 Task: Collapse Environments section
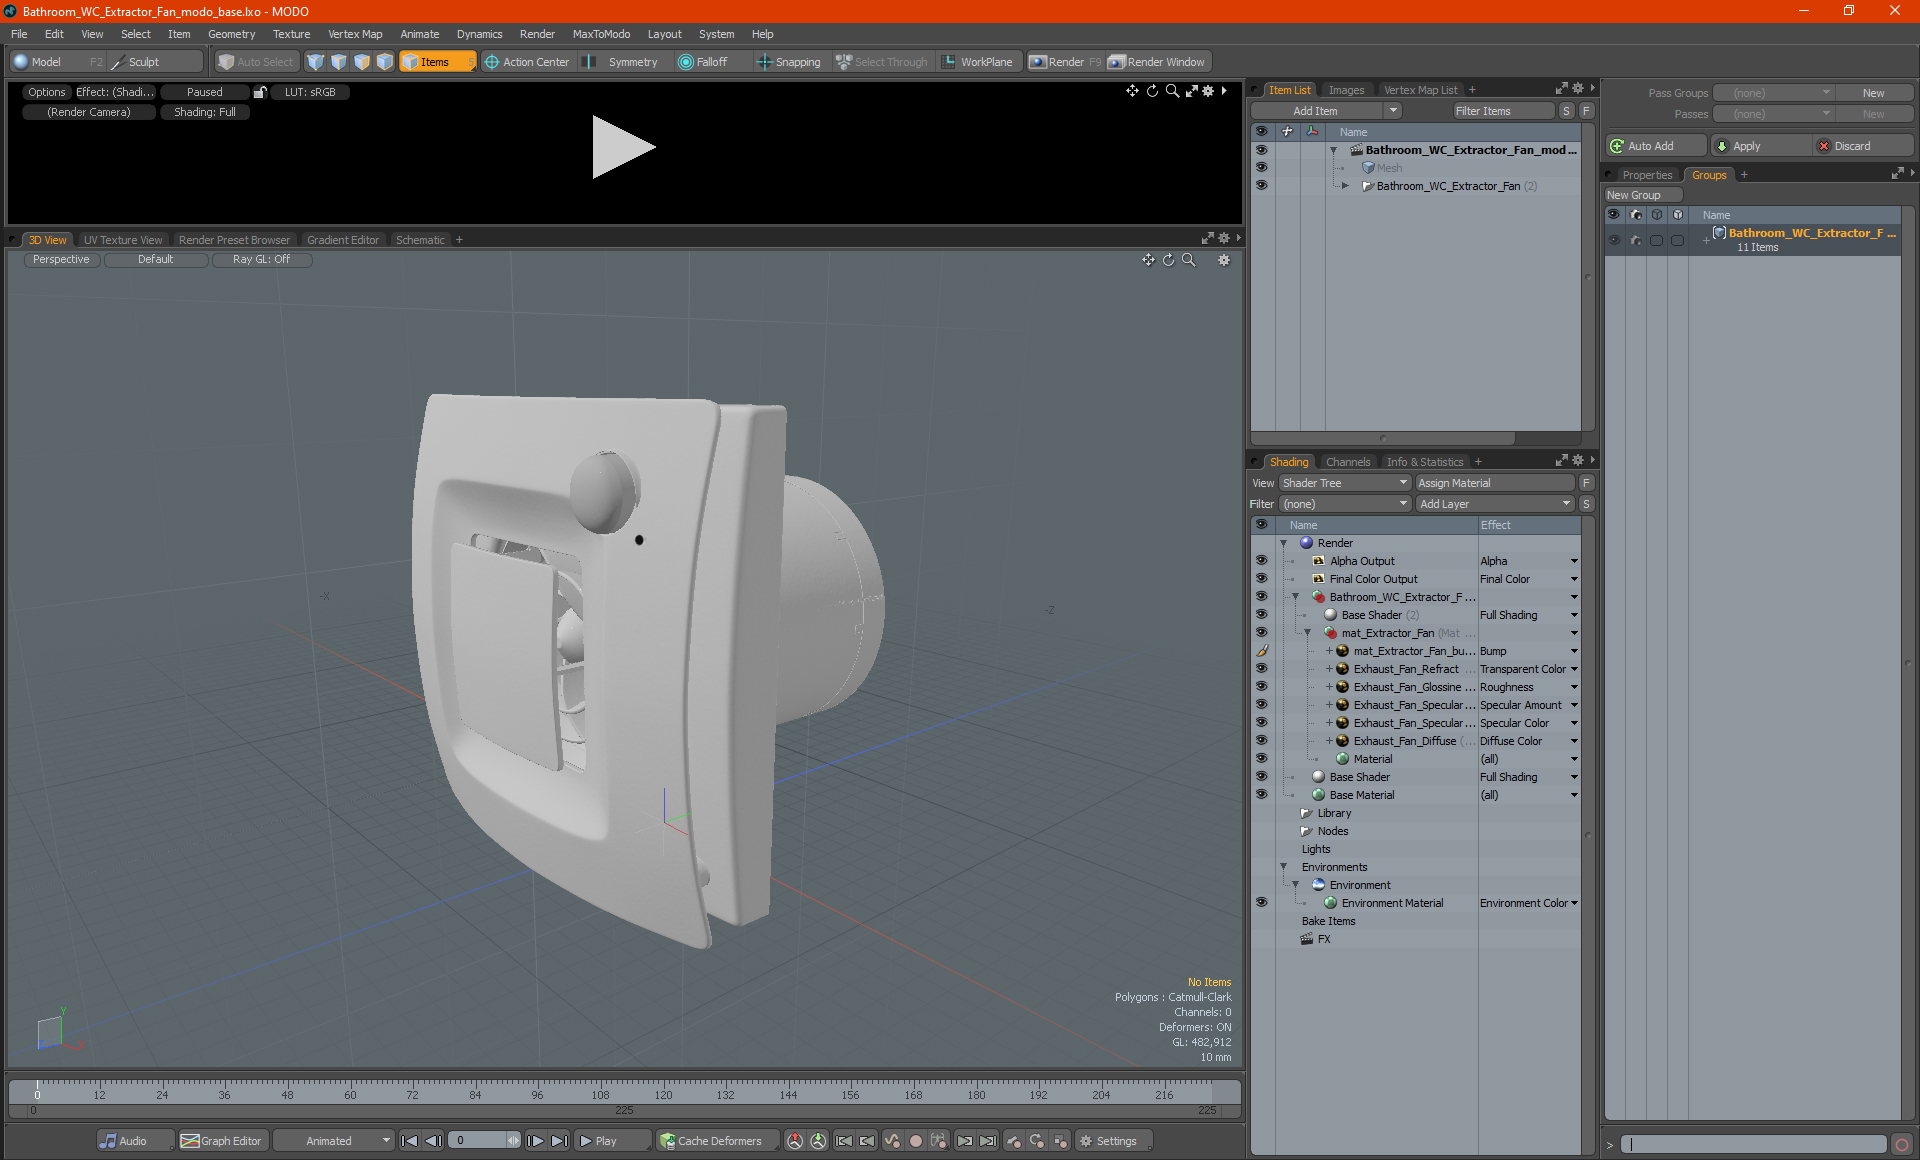pyautogui.click(x=1284, y=867)
